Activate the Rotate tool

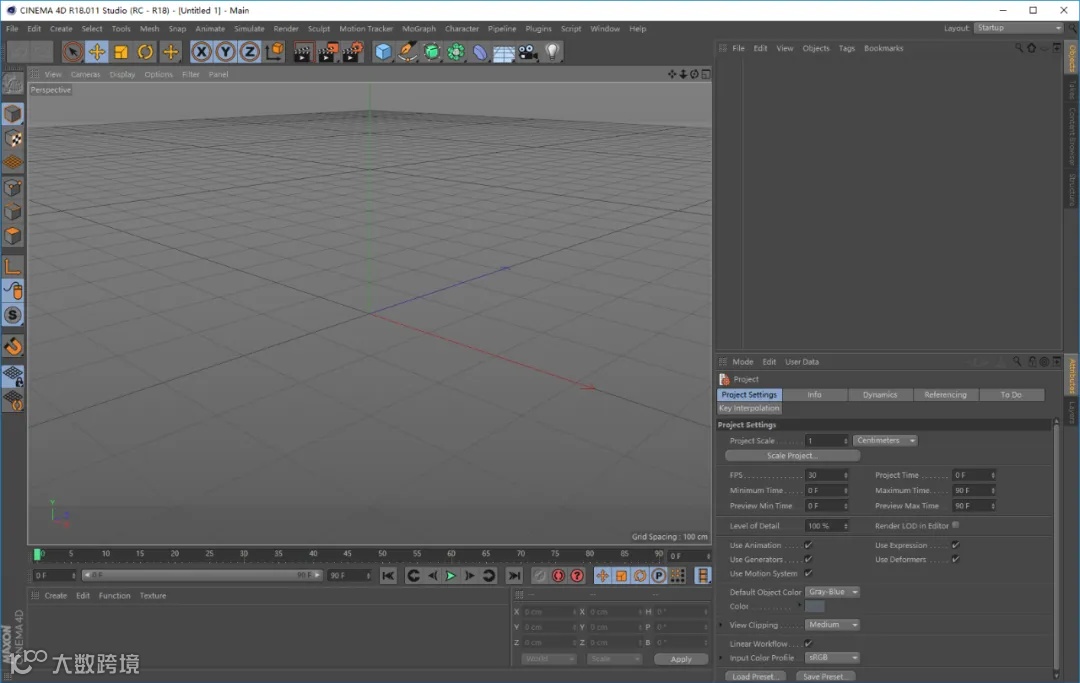pyautogui.click(x=145, y=52)
